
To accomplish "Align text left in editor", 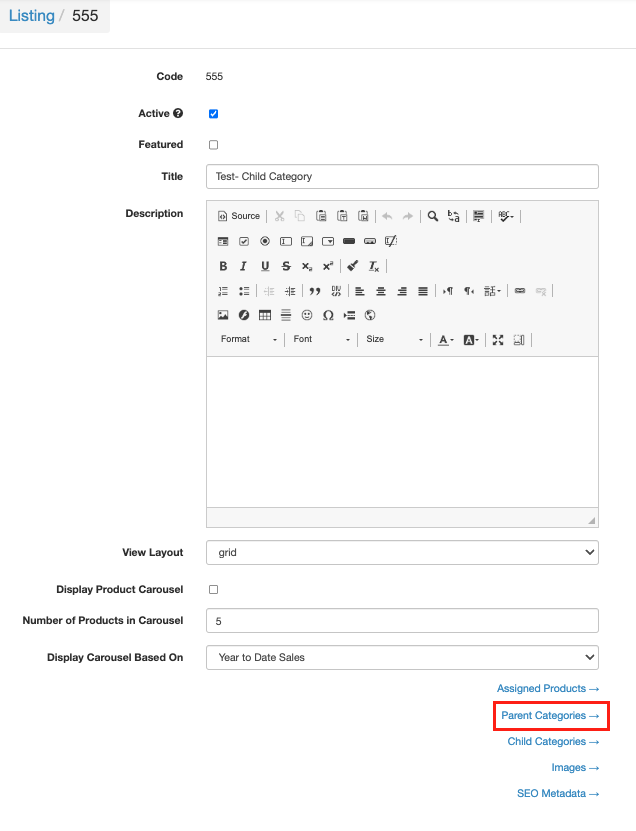I will 360,291.
